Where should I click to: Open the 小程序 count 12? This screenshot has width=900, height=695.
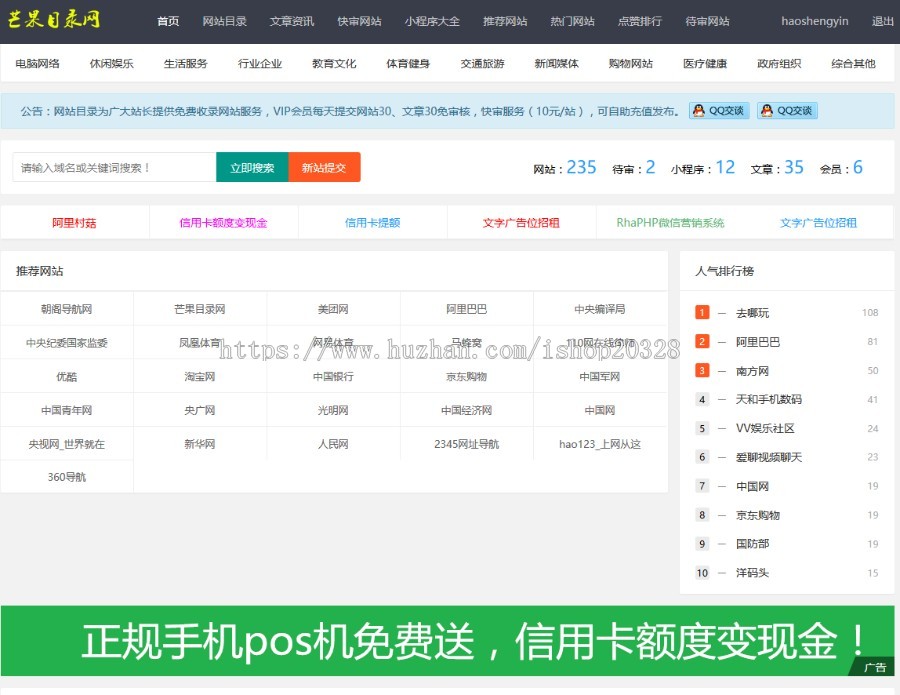coord(725,167)
